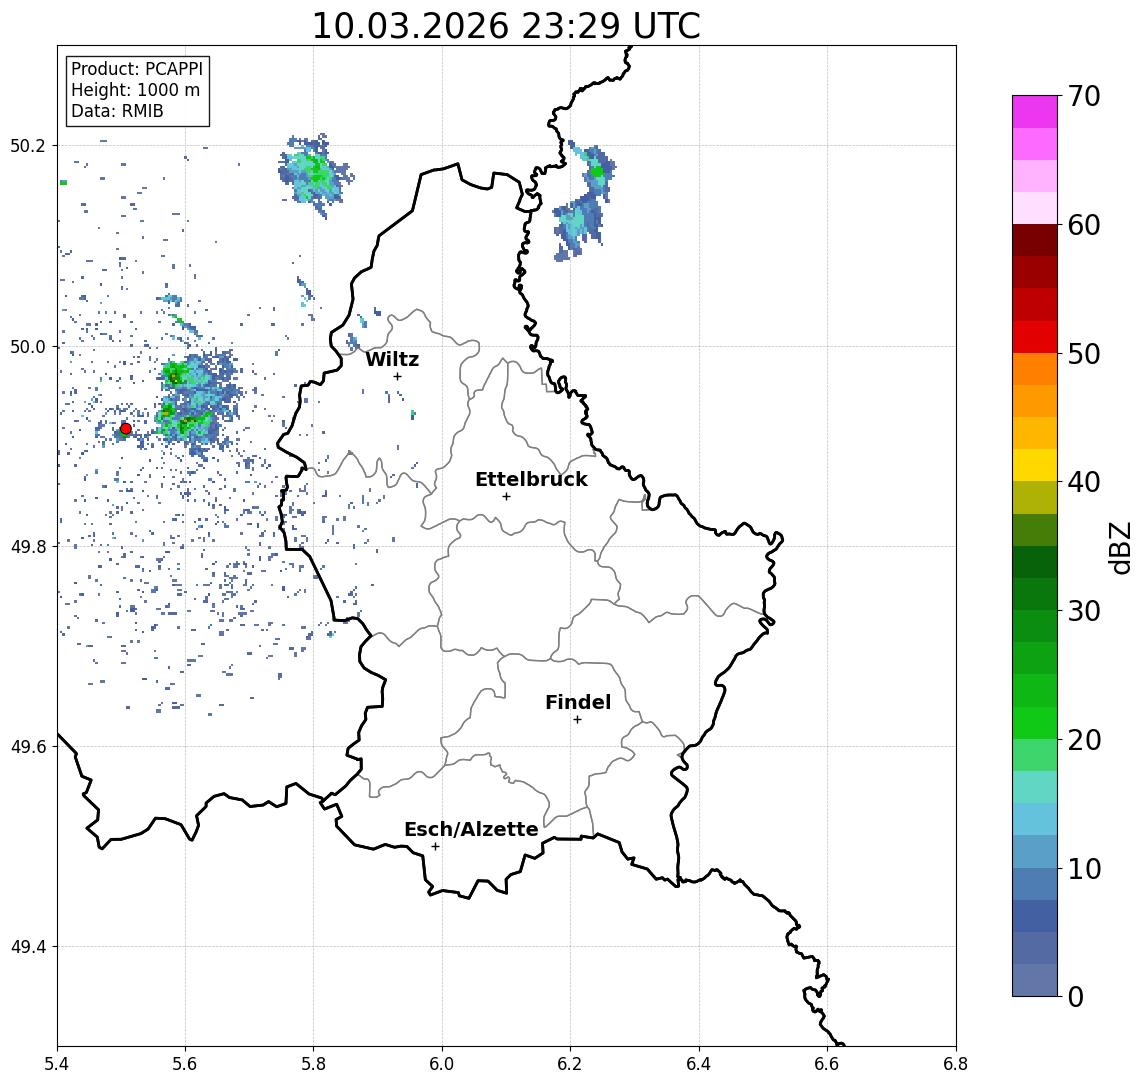The height and width of the screenshot is (1084, 1145).
Task: Click the longitude tick label 5.4
Action: (57, 1064)
